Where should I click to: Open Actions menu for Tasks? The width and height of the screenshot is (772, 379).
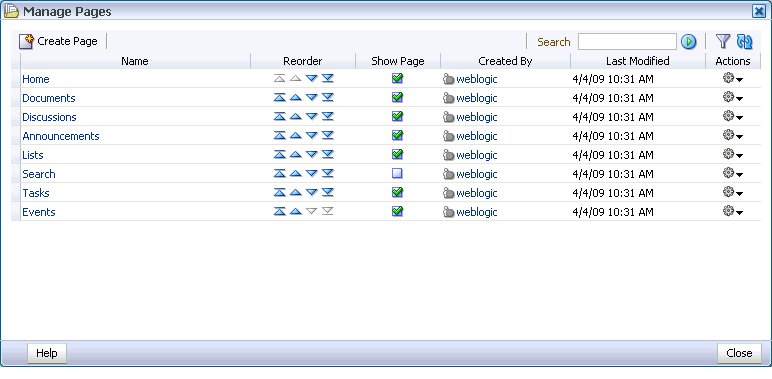(x=733, y=192)
